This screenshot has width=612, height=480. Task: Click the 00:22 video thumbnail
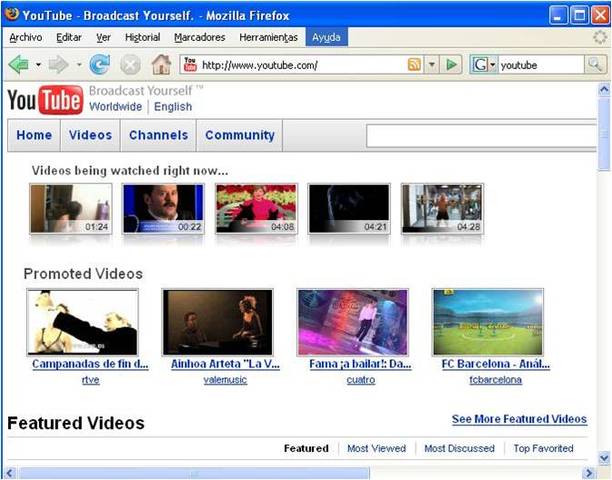(163, 209)
